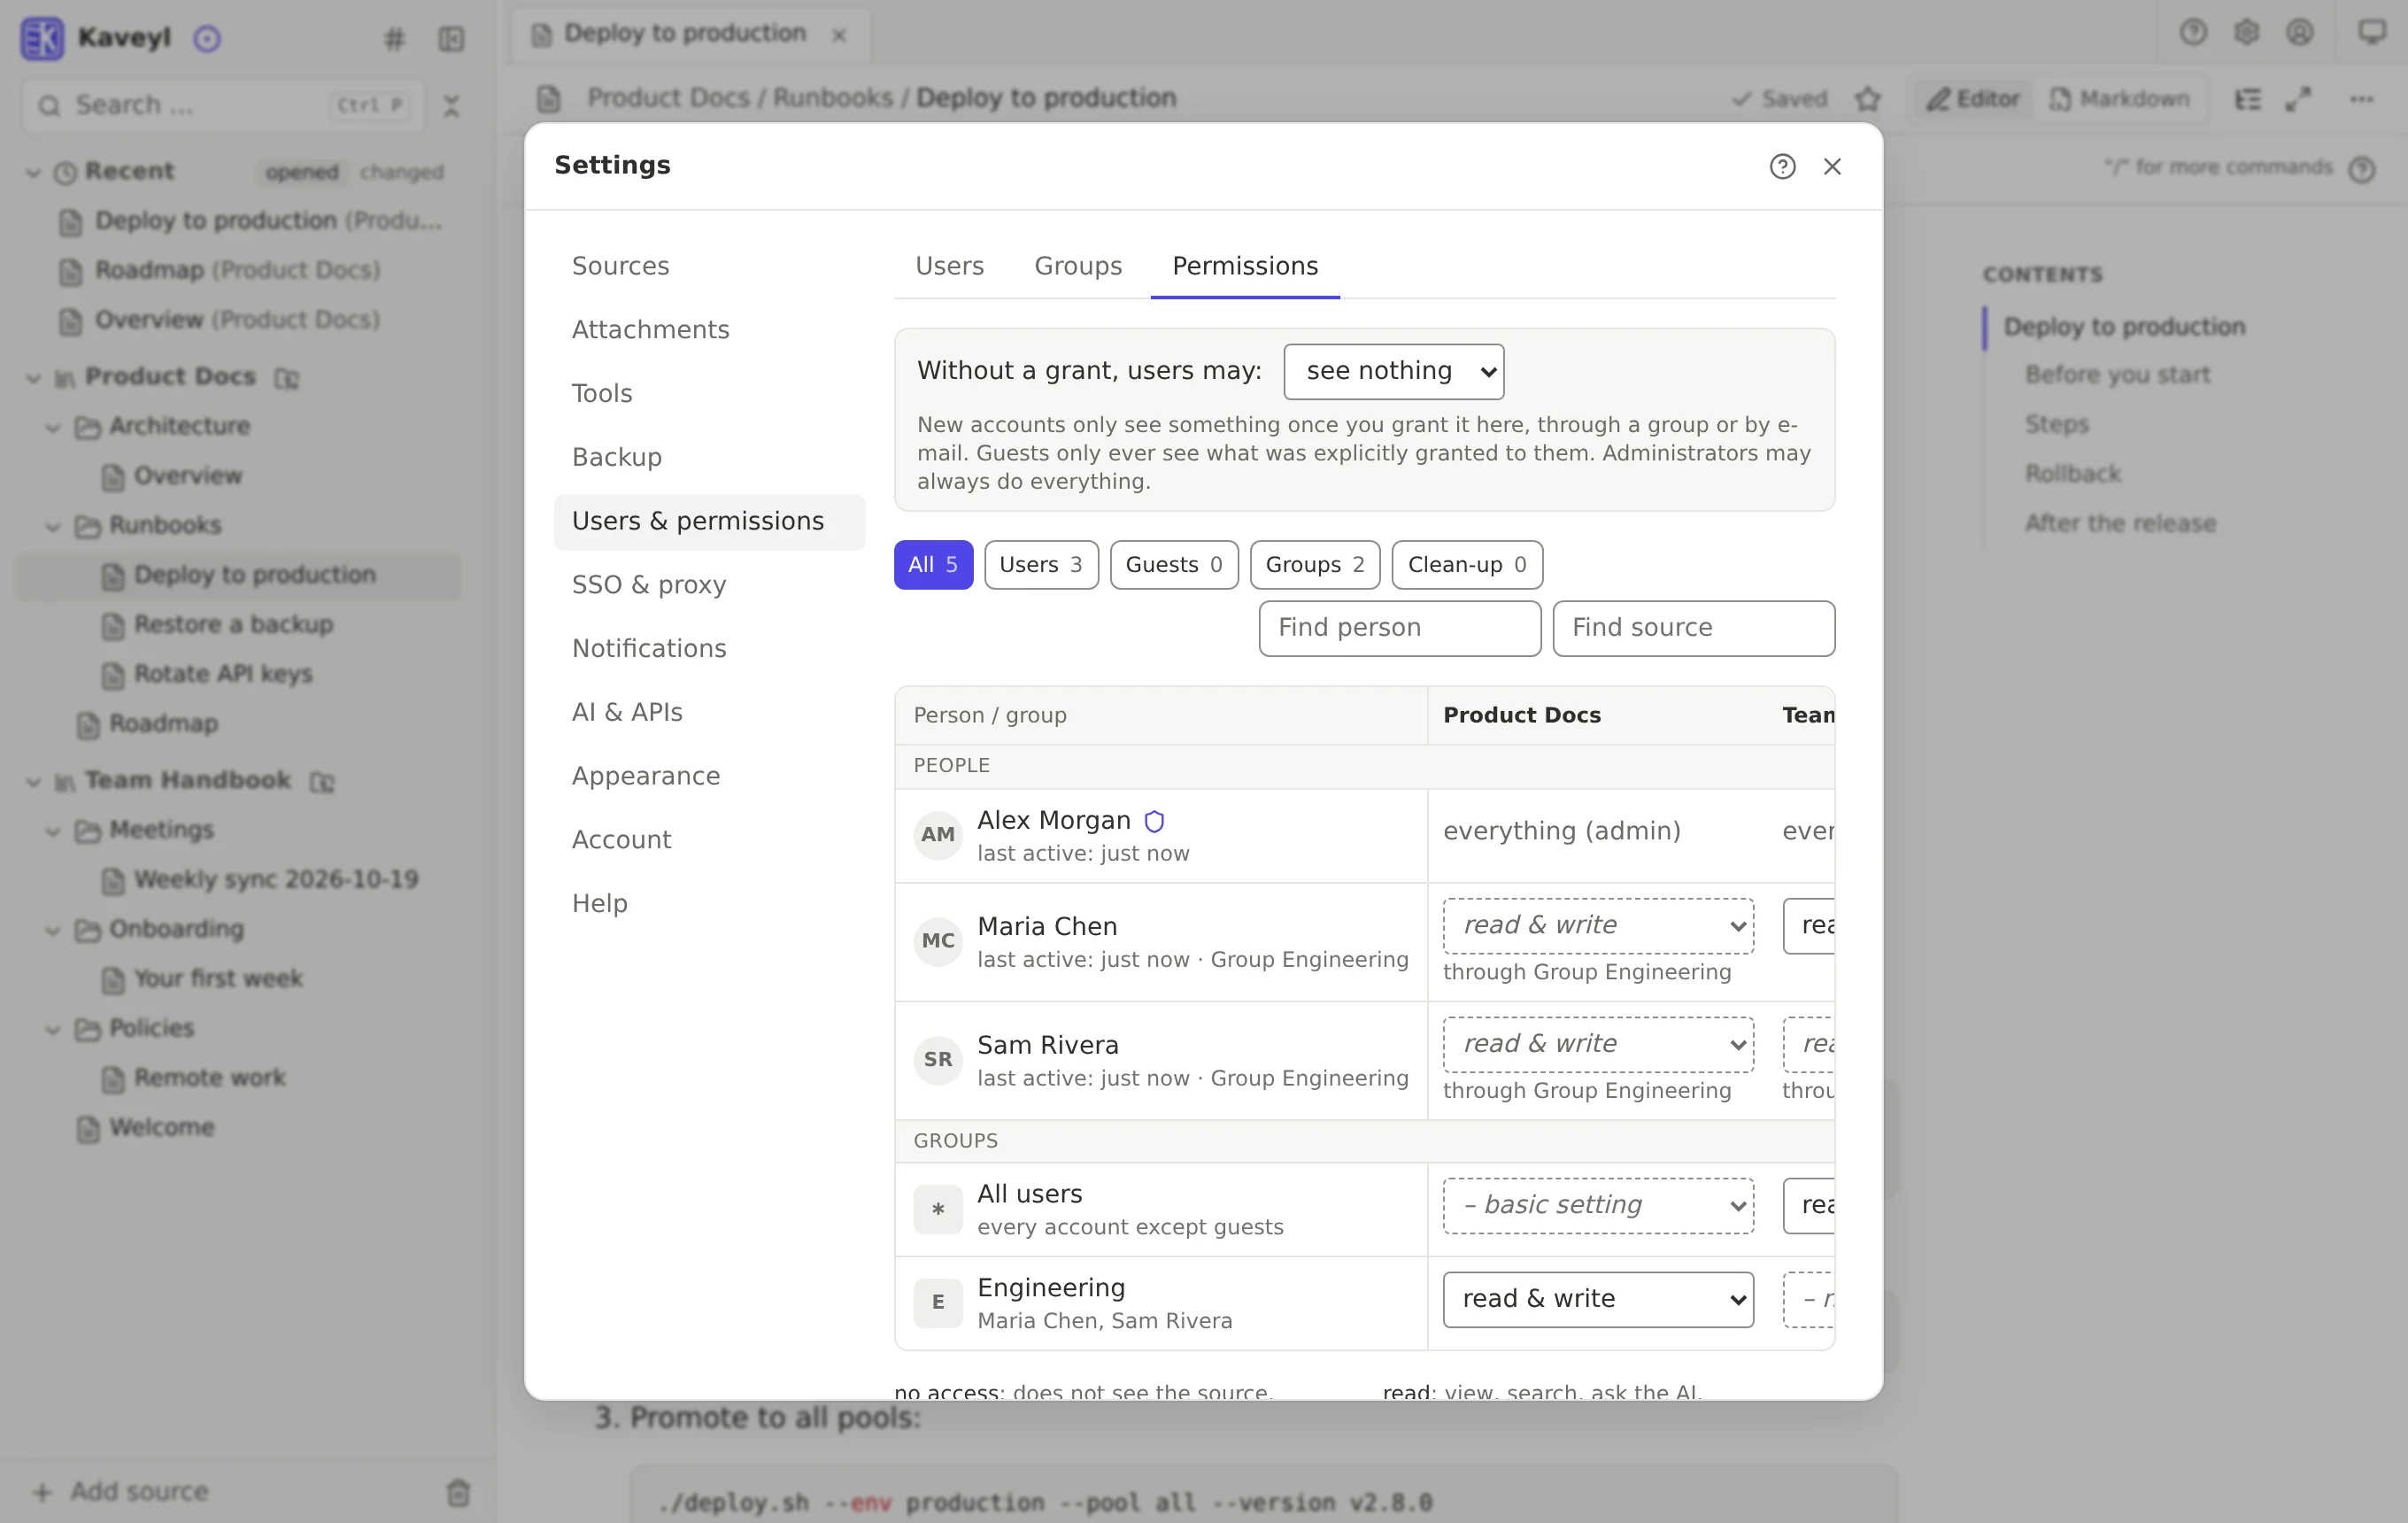Screen dimensions: 2408x1523
Task: Open Engineering group's read & write dropdown
Action: coord(1598,1299)
